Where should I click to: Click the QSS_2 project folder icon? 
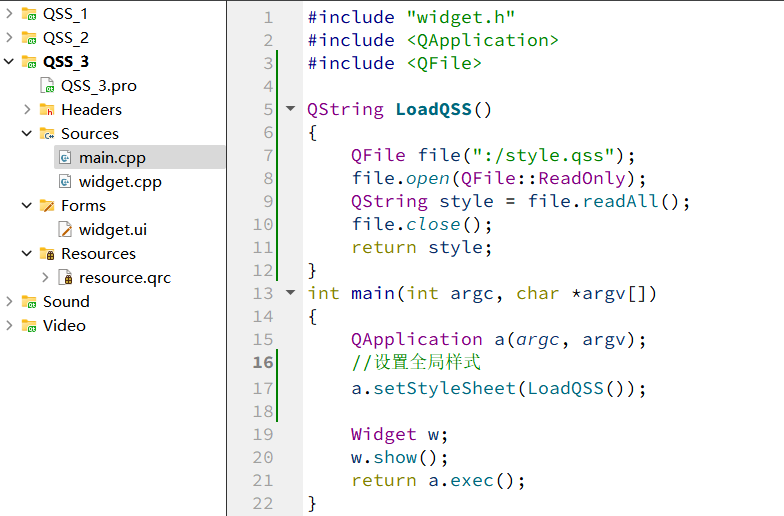[x=29, y=38]
